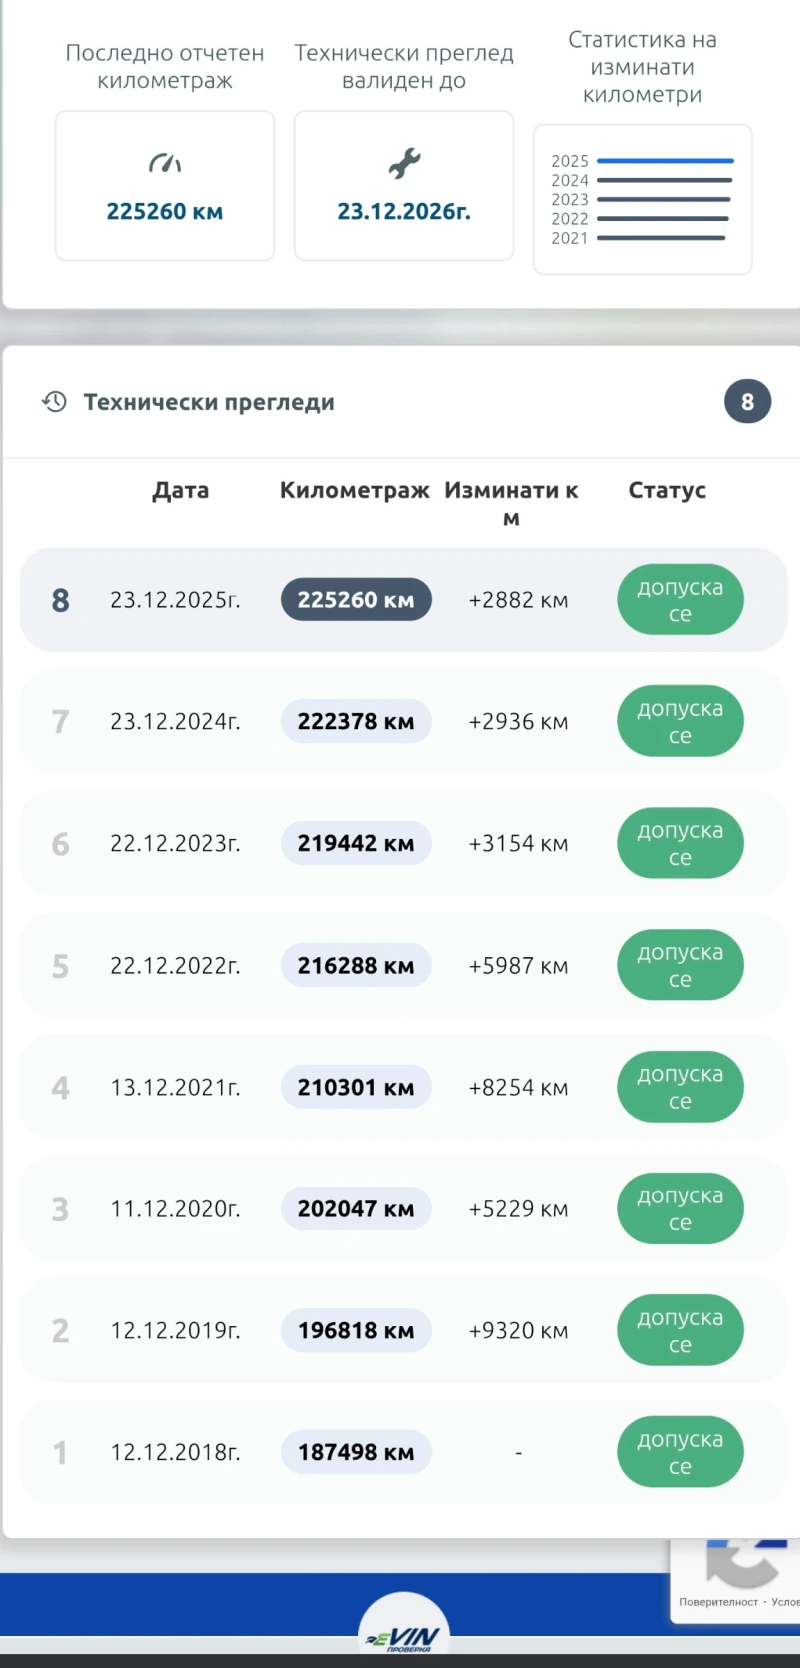Image resolution: width=800 pixels, height=1668 pixels.
Task: Click the Километраж column header
Action: [354, 490]
